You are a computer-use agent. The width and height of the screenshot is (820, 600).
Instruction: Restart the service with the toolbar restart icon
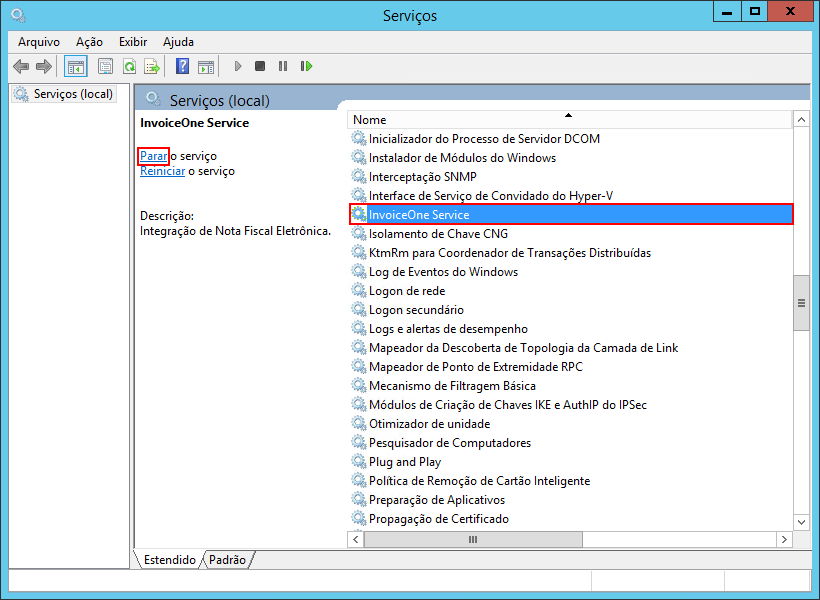[x=306, y=66]
